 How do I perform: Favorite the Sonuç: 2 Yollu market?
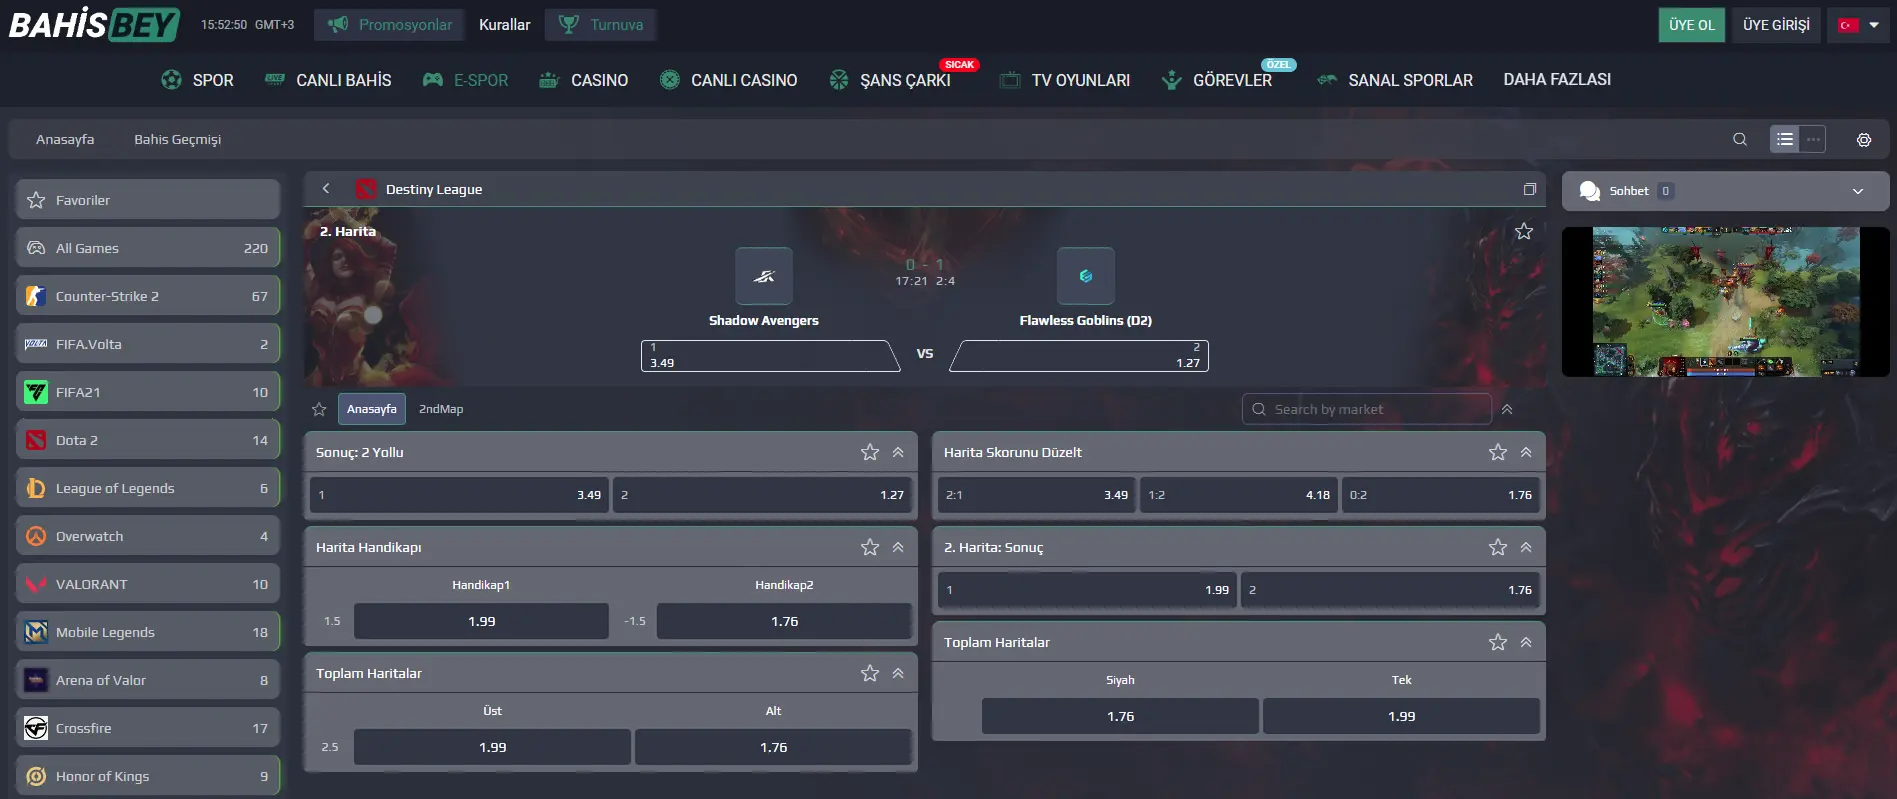click(x=870, y=452)
